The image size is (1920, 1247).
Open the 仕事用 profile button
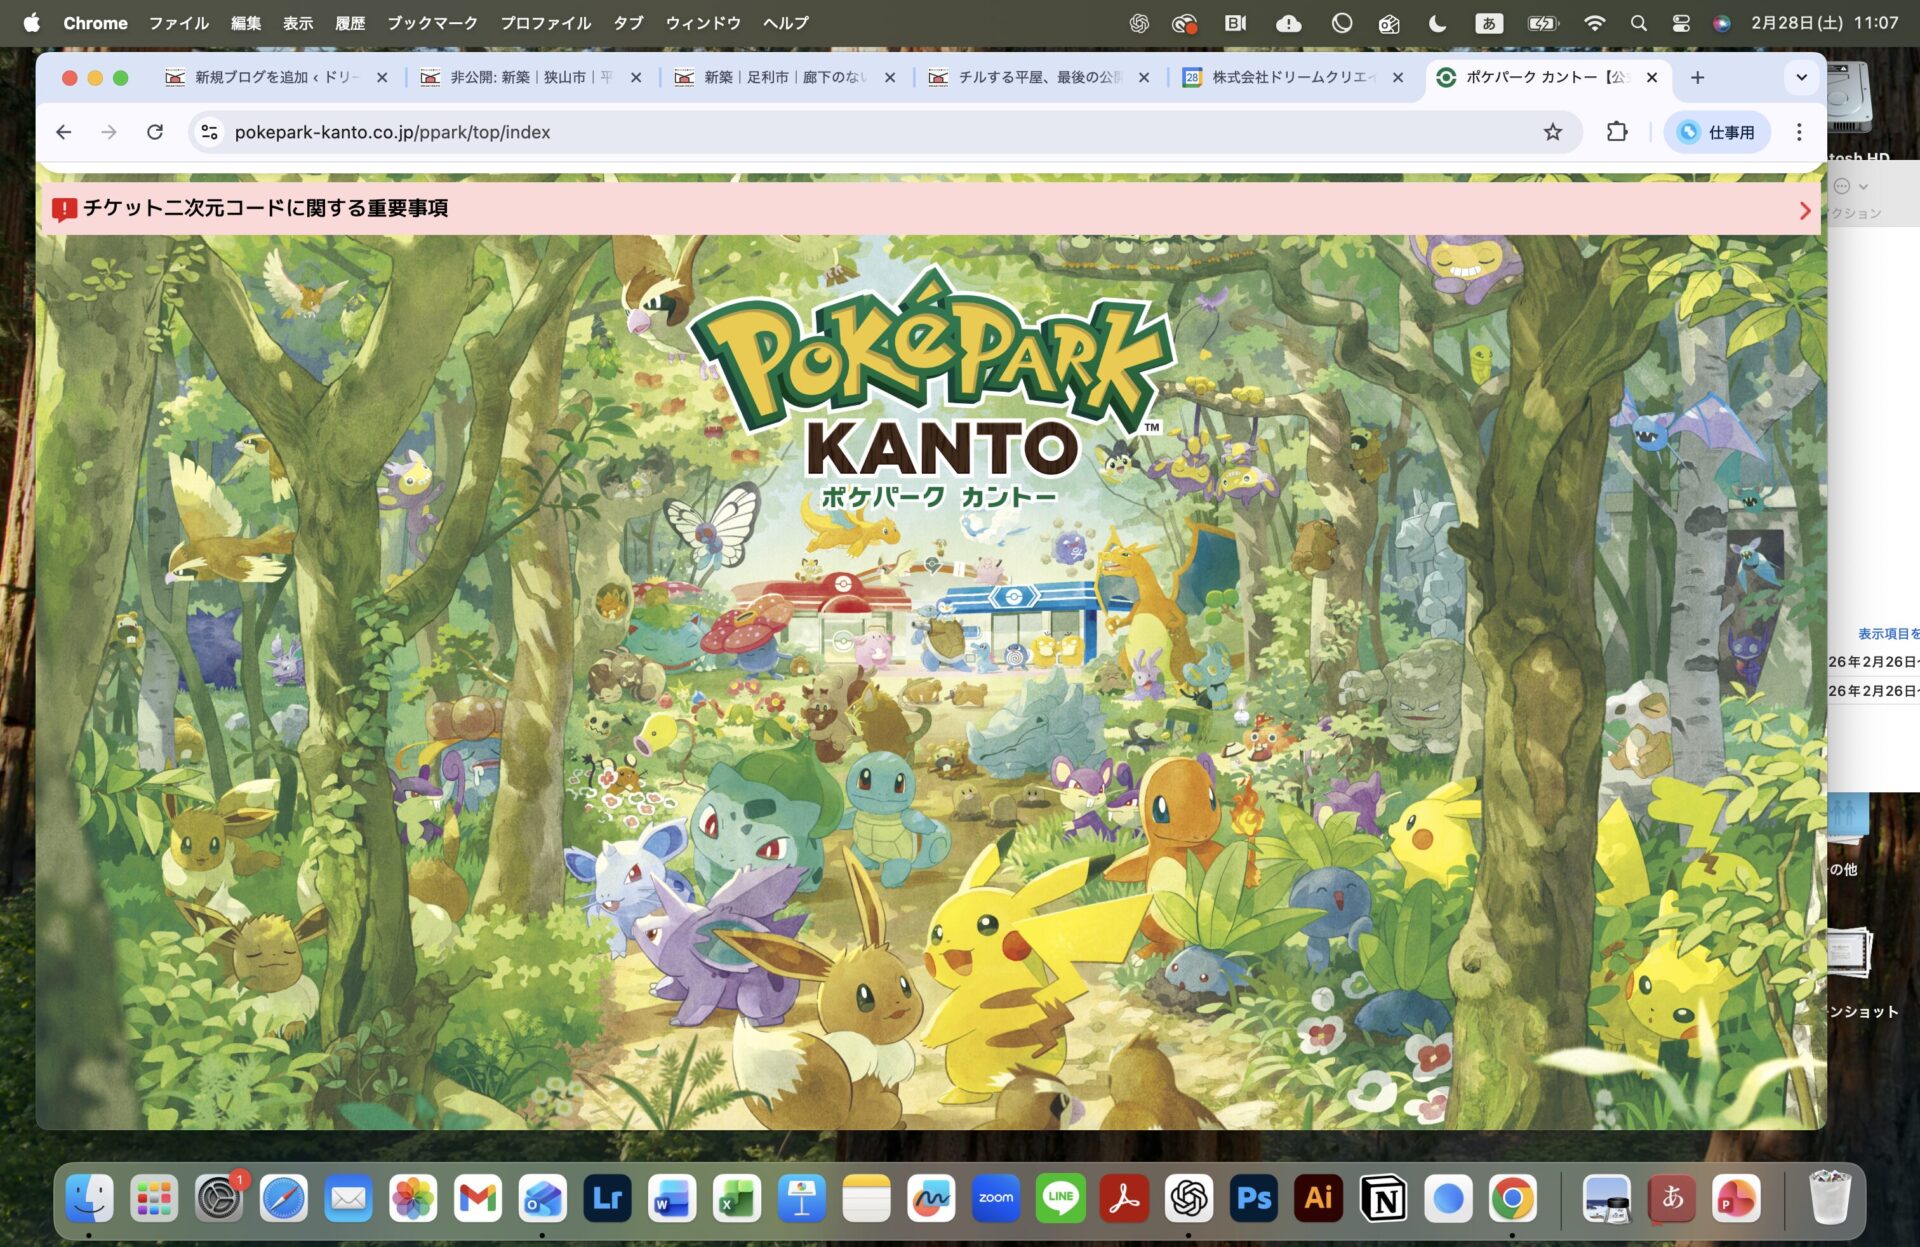click(x=1717, y=132)
